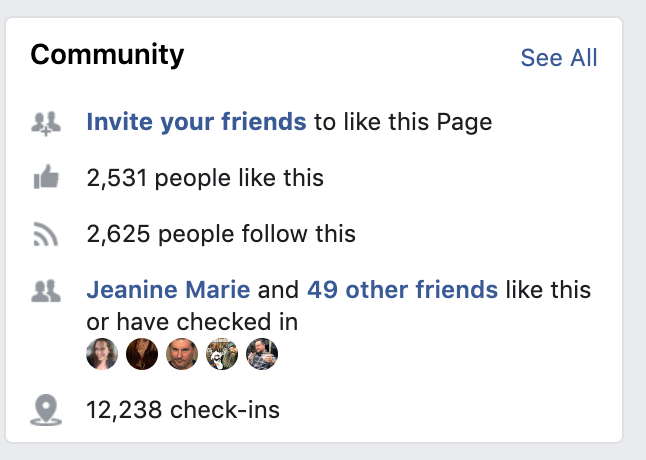Open Jeanine Marie's profile link
This screenshot has height=460, width=646.
(x=168, y=290)
